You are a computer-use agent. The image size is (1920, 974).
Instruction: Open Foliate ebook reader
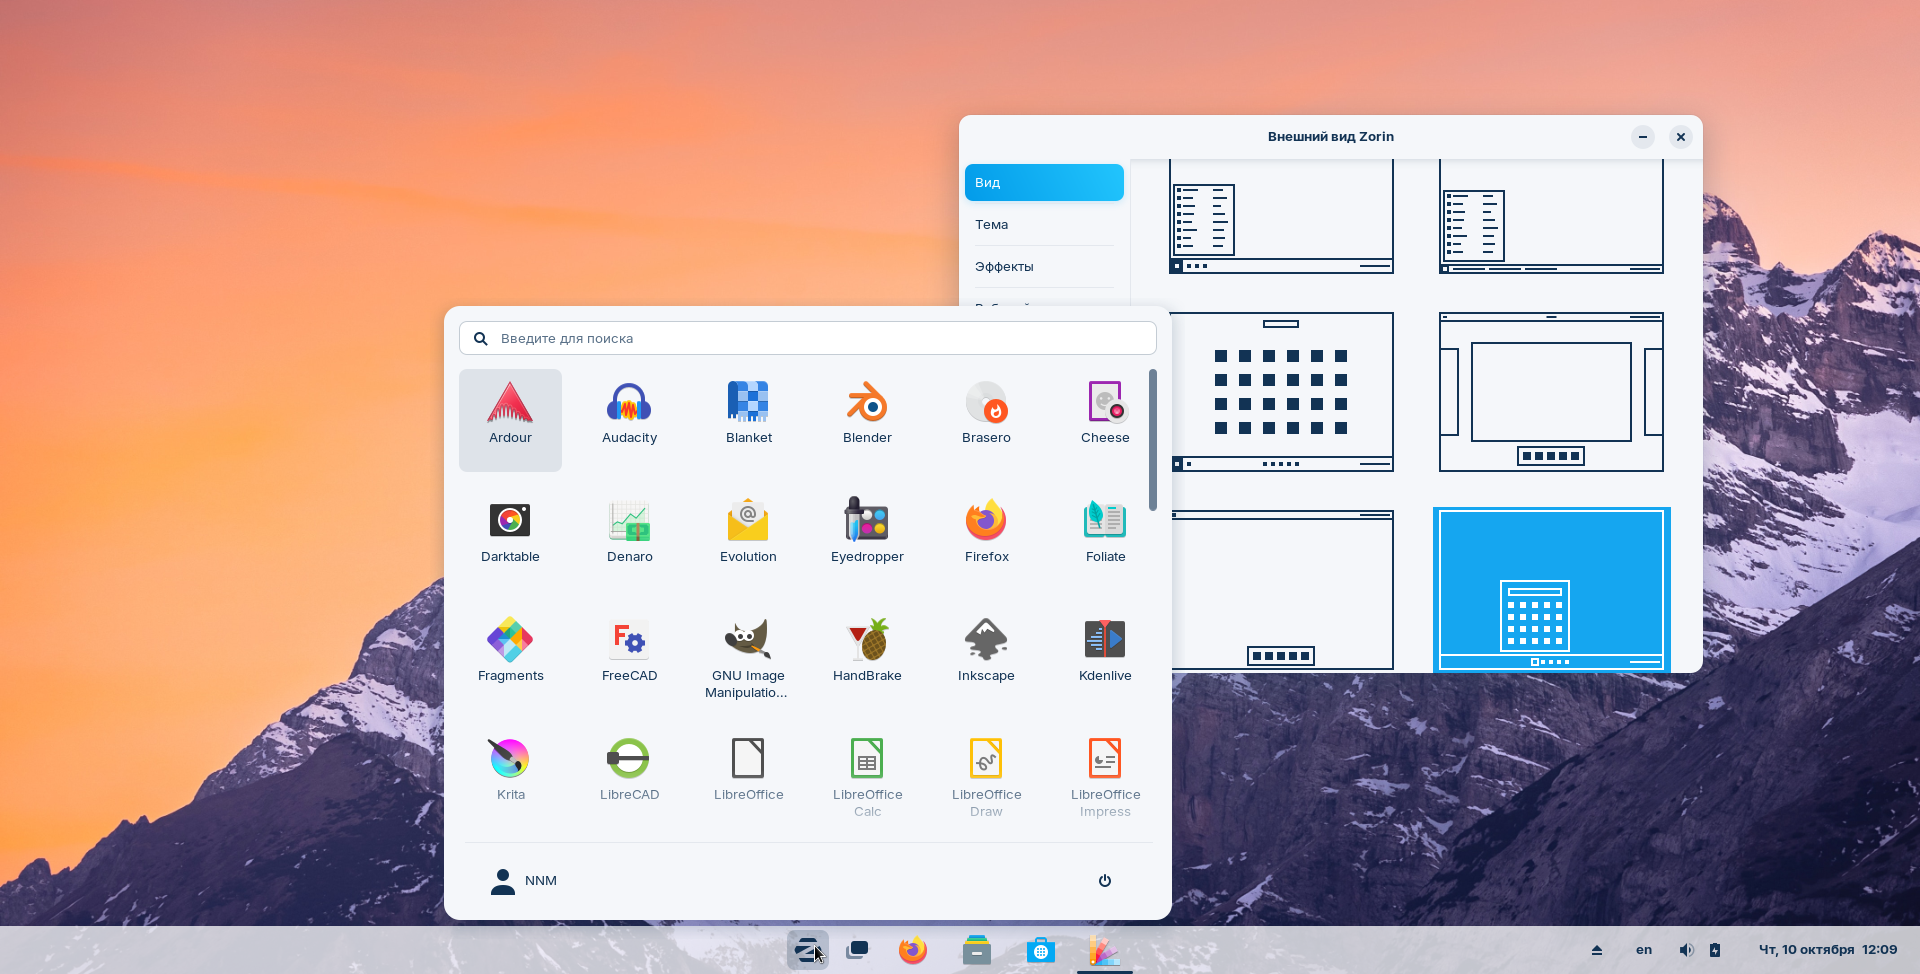[1105, 539]
